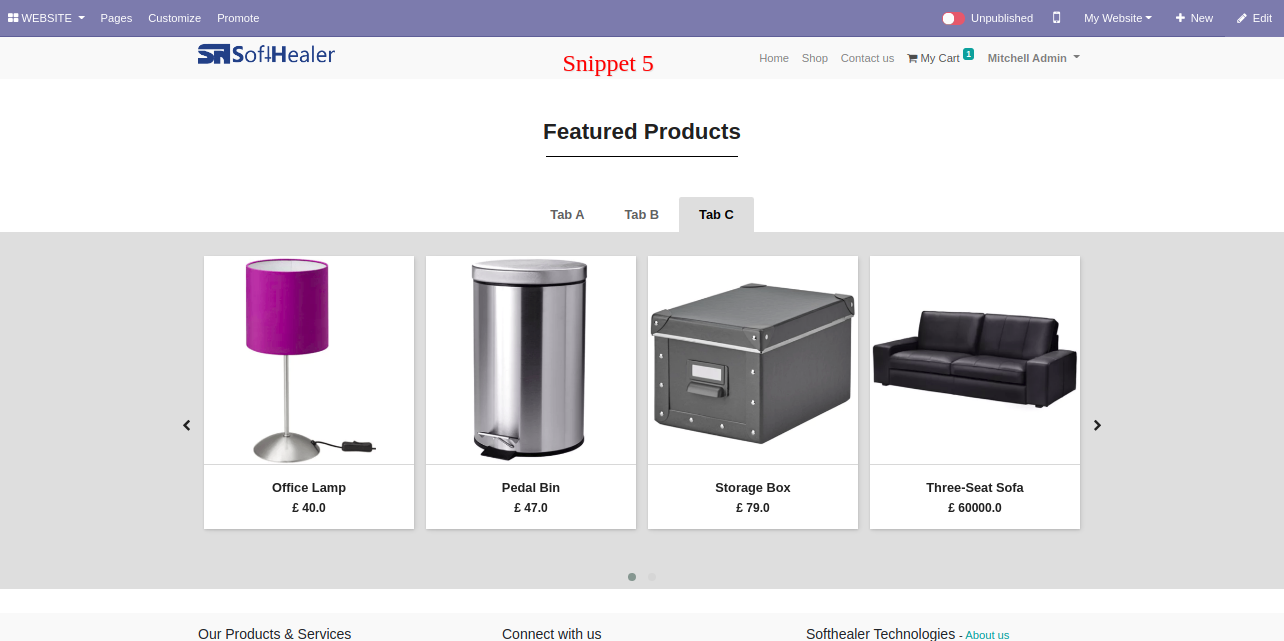The height and width of the screenshot is (641, 1284).
Task: Toggle the Unpublished switch
Action: [x=953, y=18]
